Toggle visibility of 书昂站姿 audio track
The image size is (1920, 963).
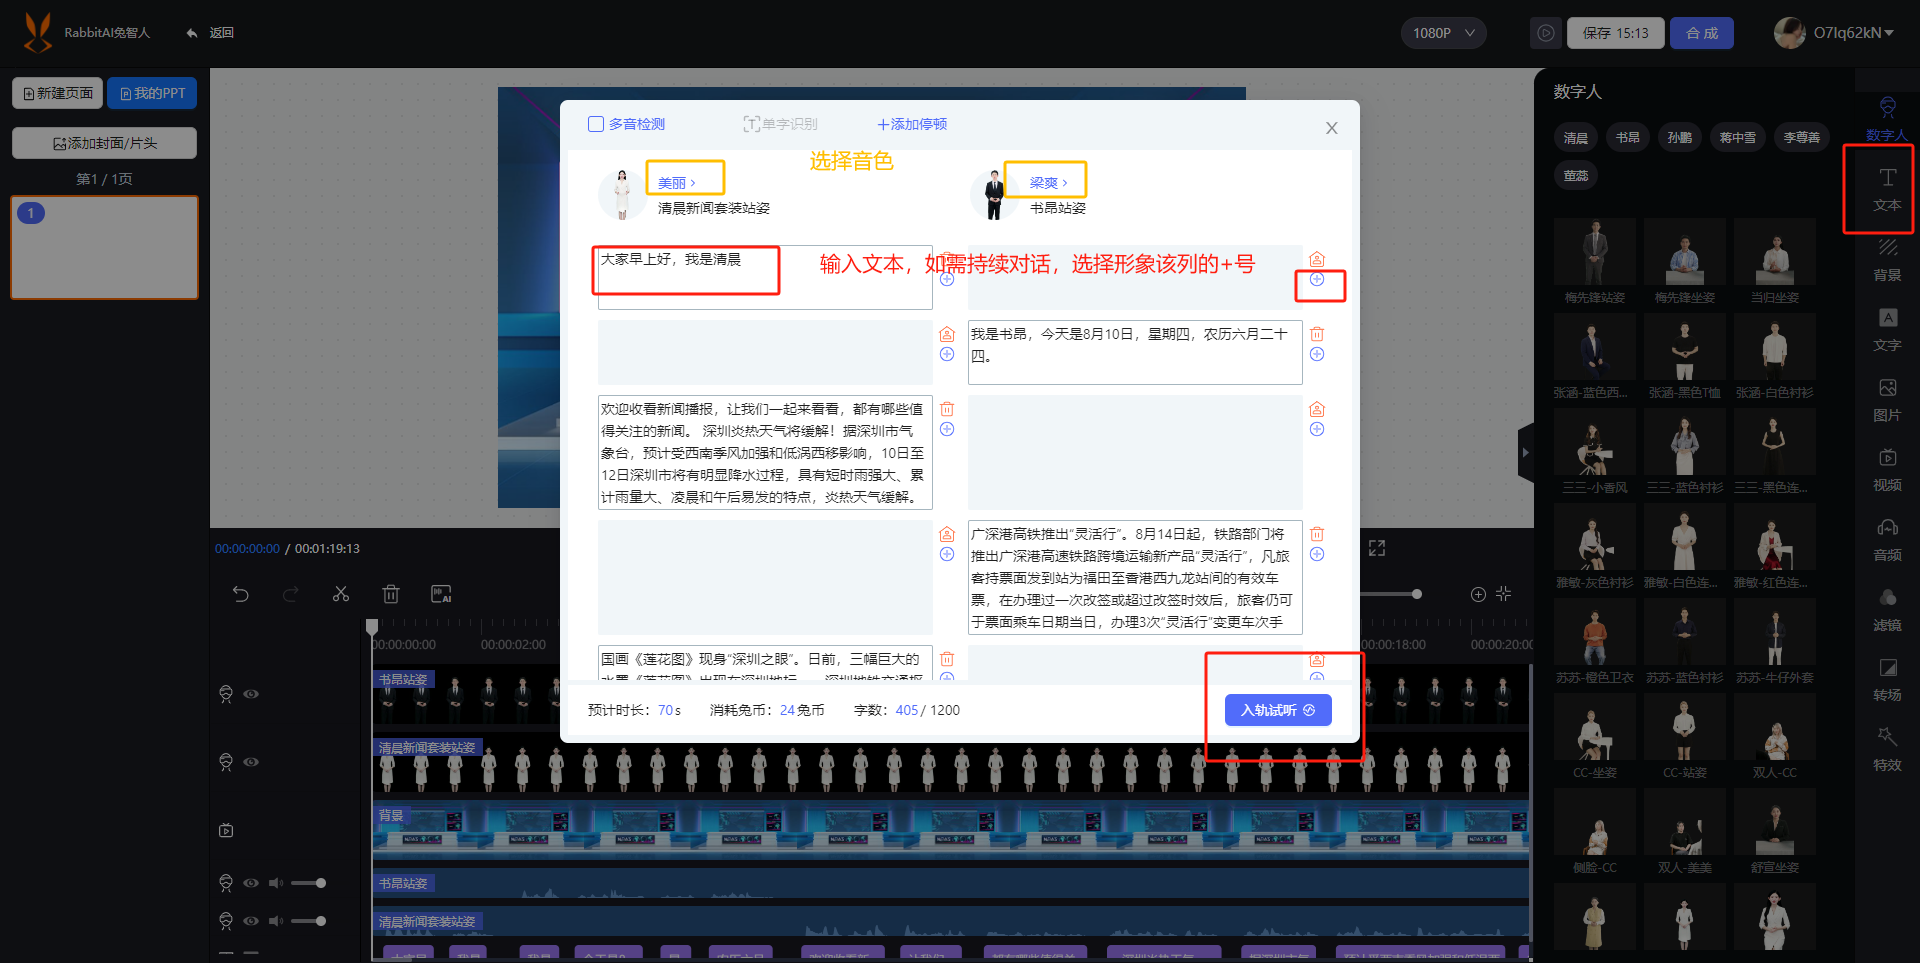[251, 883]
